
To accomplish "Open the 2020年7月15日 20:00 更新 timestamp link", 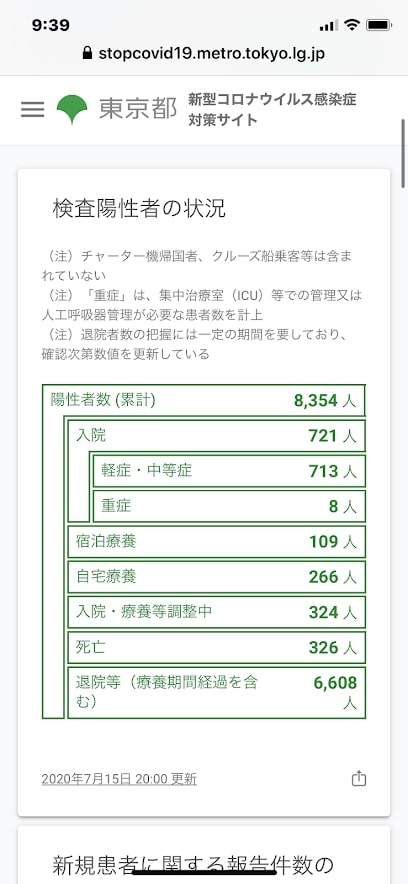I will [119, 779].
